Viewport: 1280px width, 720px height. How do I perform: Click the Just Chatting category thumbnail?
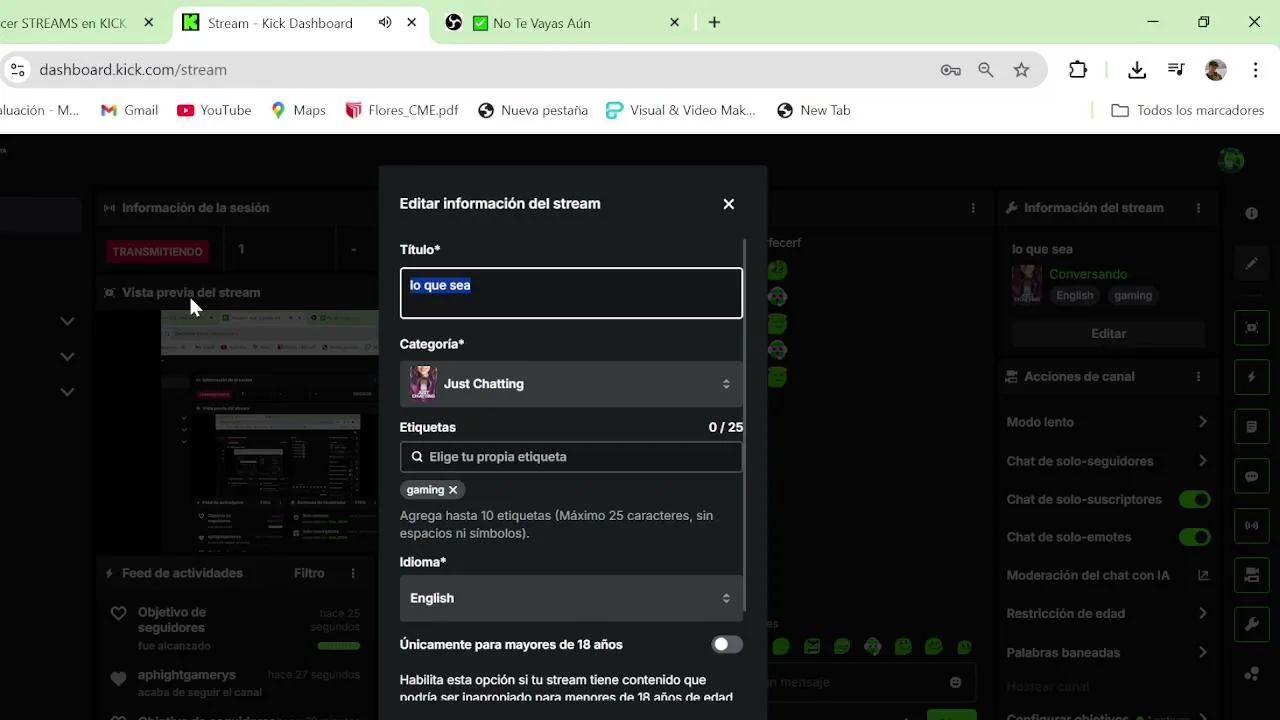[x=423, y=384]
